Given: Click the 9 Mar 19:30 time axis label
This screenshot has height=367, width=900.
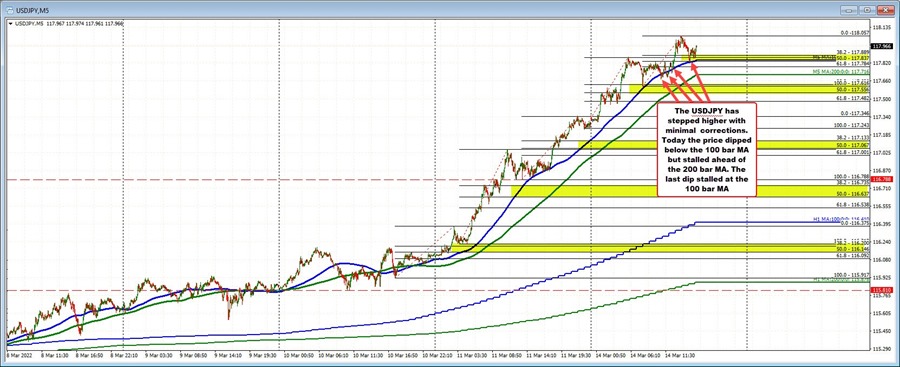Looking at the screenshot, I should click(x=263, y=355).
